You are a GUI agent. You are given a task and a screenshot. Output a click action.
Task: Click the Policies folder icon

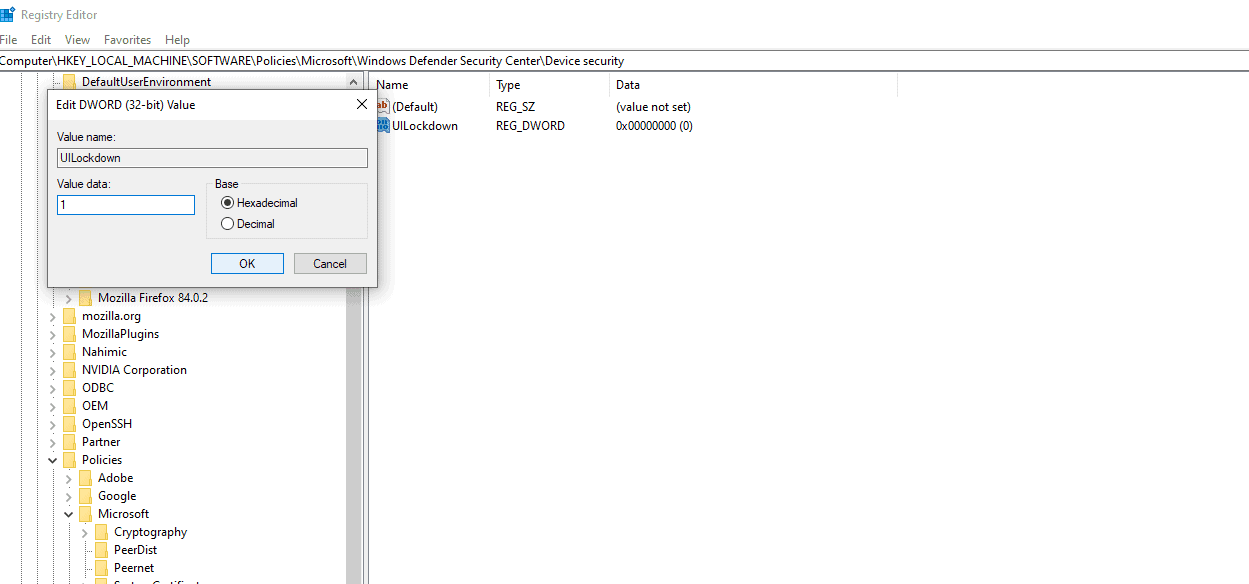point(69,460)
